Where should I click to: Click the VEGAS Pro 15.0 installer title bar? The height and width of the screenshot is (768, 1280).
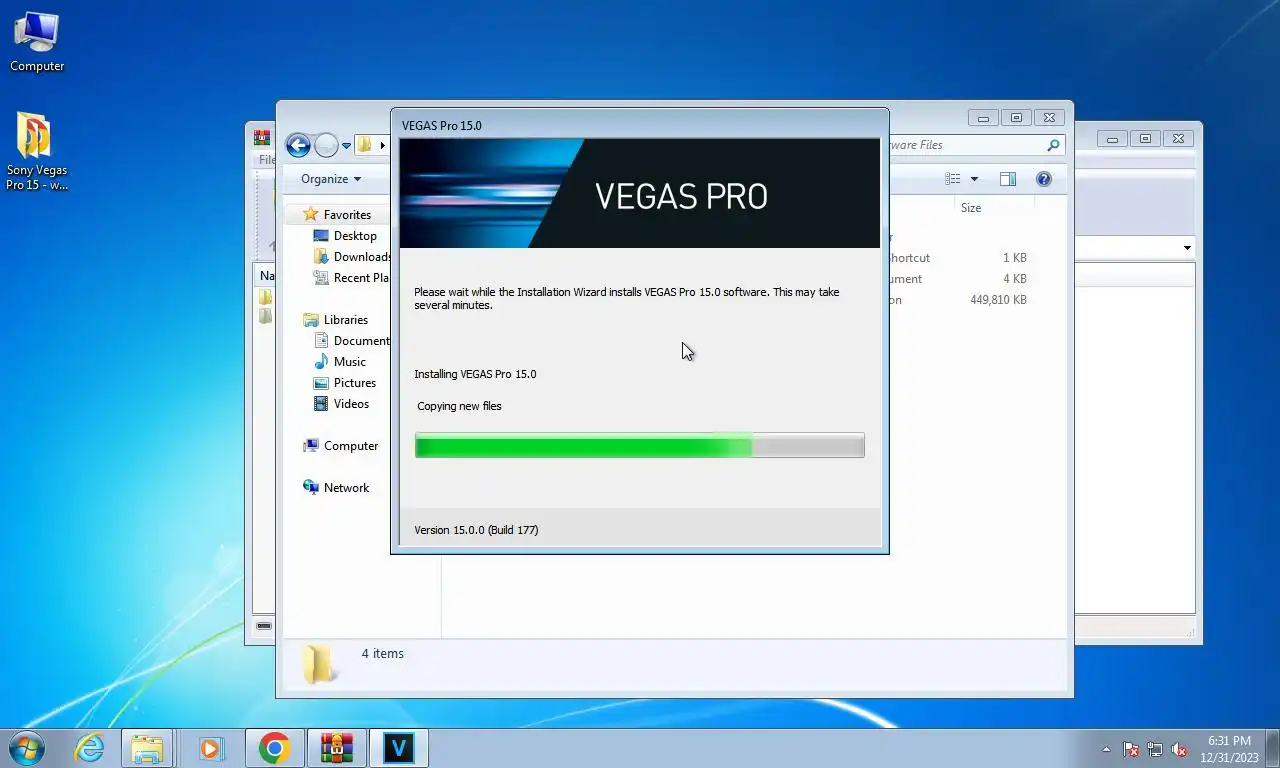pyautogui.click(x=639, y=125)
